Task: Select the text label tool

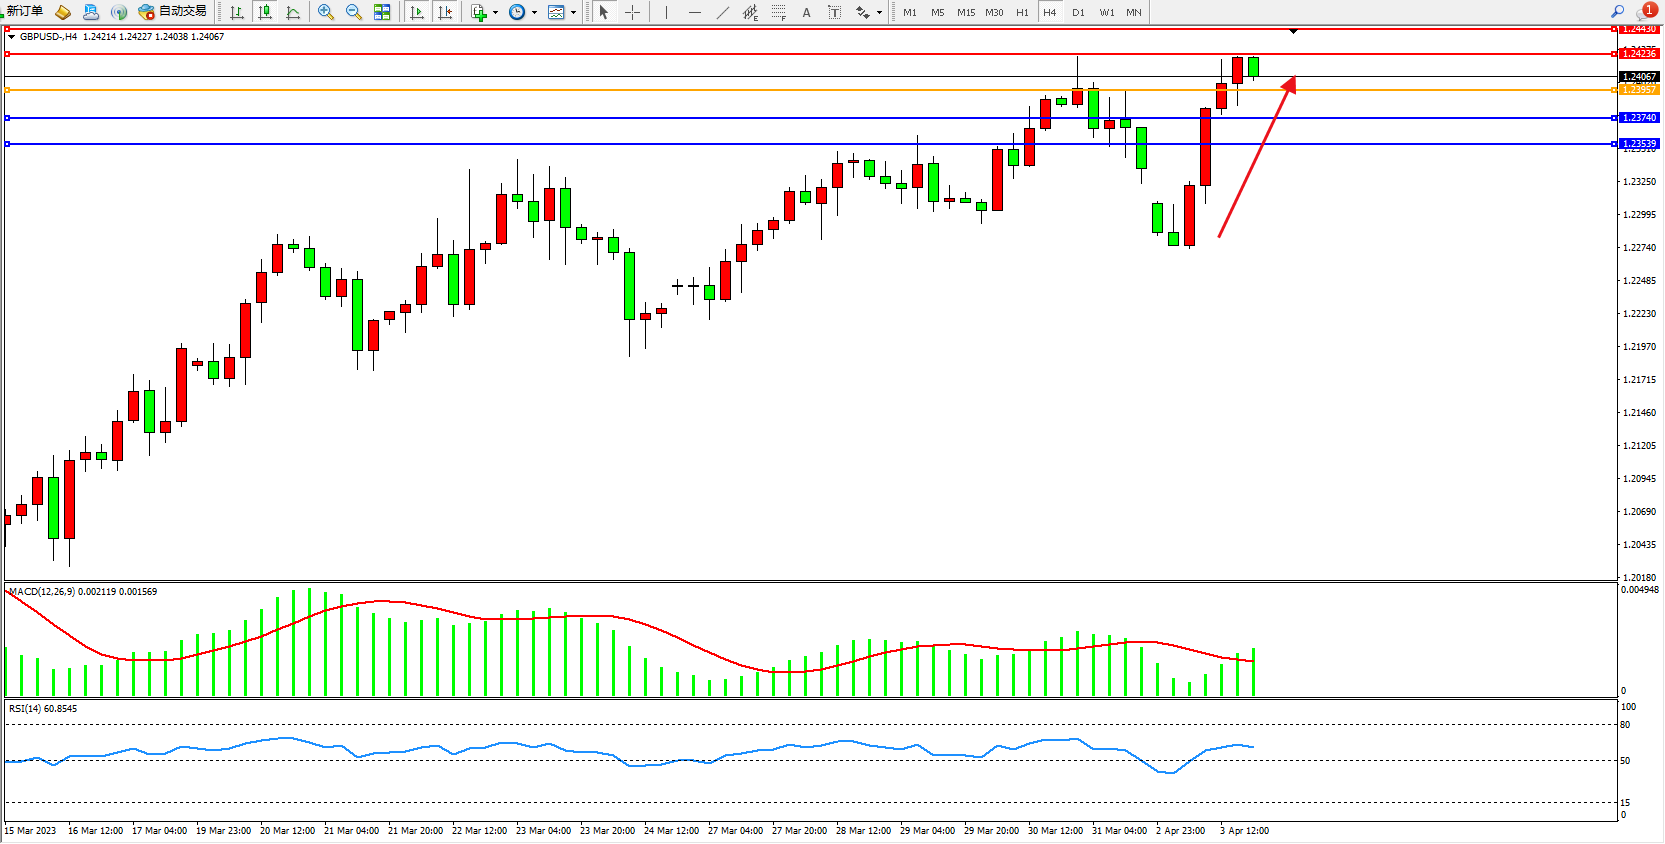Action: (806, 12)
